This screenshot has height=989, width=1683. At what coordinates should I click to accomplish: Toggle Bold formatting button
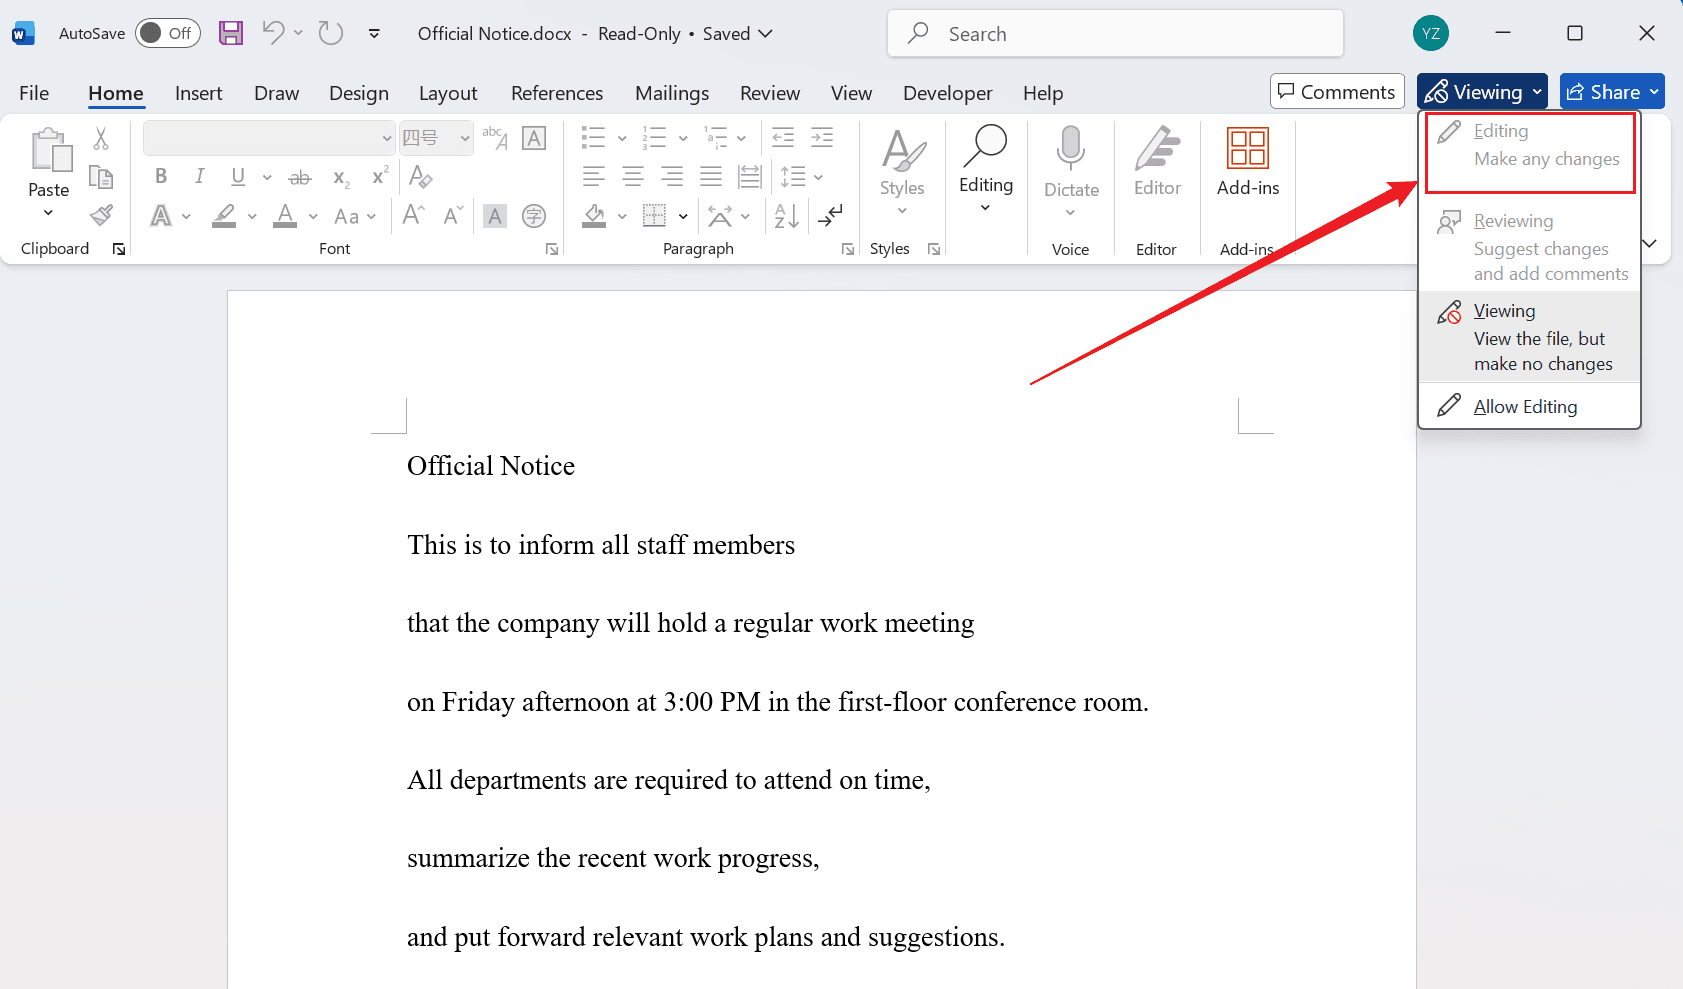pos(161,177)
